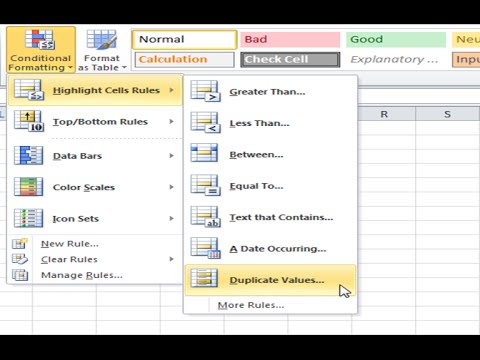This screenshot has width=480, height=360.
Task: Click the Icon Sets icon
Action: (x=28, y=218)
